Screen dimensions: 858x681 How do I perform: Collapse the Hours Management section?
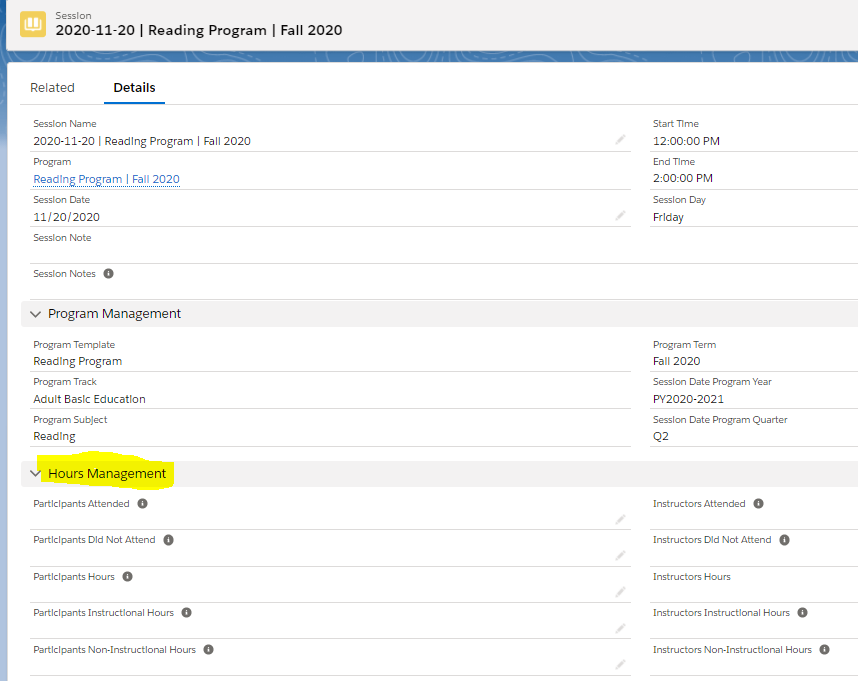[x=36, y=474]
